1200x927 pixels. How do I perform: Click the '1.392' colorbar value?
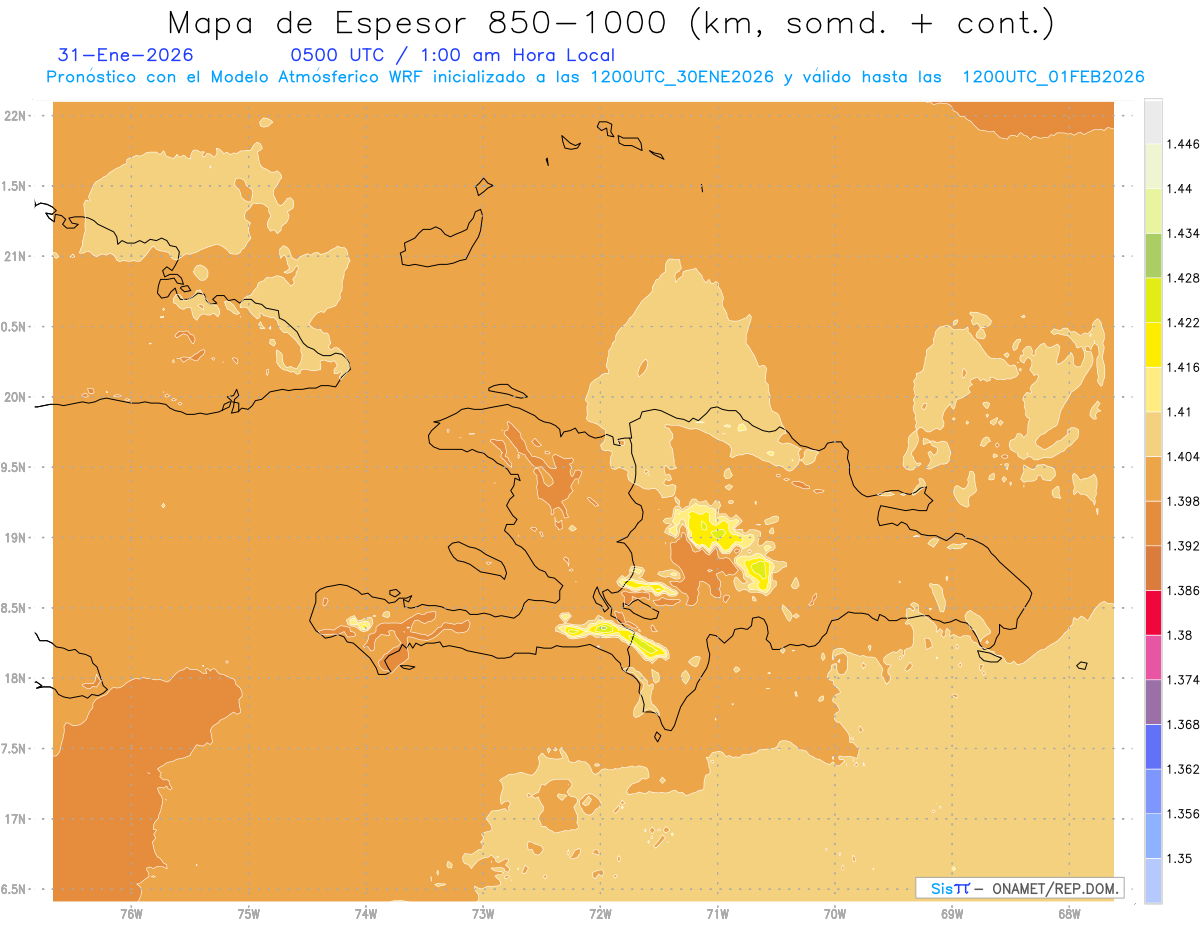(1185, 546)
